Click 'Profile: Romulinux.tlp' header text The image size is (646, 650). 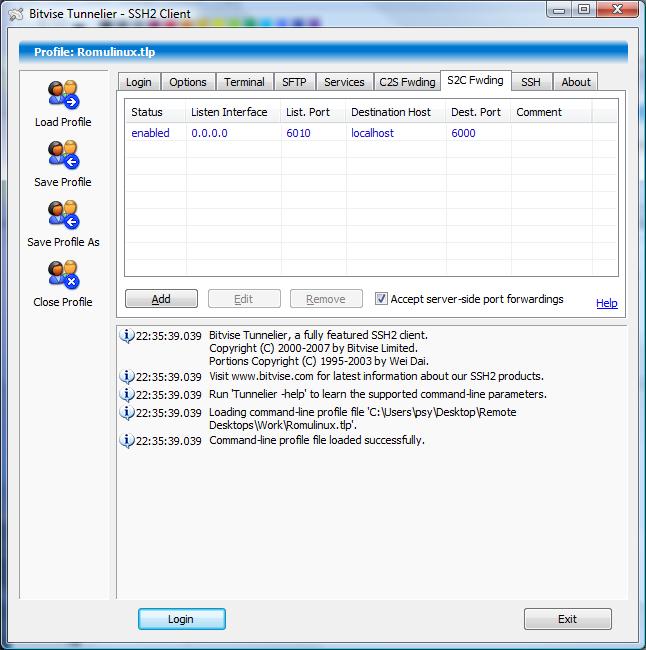coord(95,52)
